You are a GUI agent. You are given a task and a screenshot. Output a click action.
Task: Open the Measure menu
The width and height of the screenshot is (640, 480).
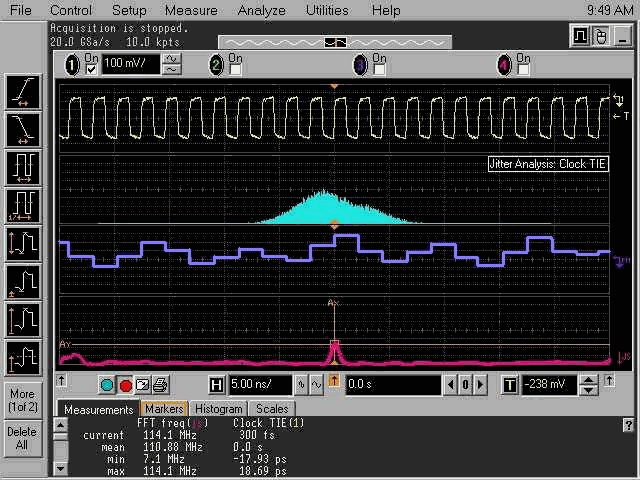(x=190, y=10)
